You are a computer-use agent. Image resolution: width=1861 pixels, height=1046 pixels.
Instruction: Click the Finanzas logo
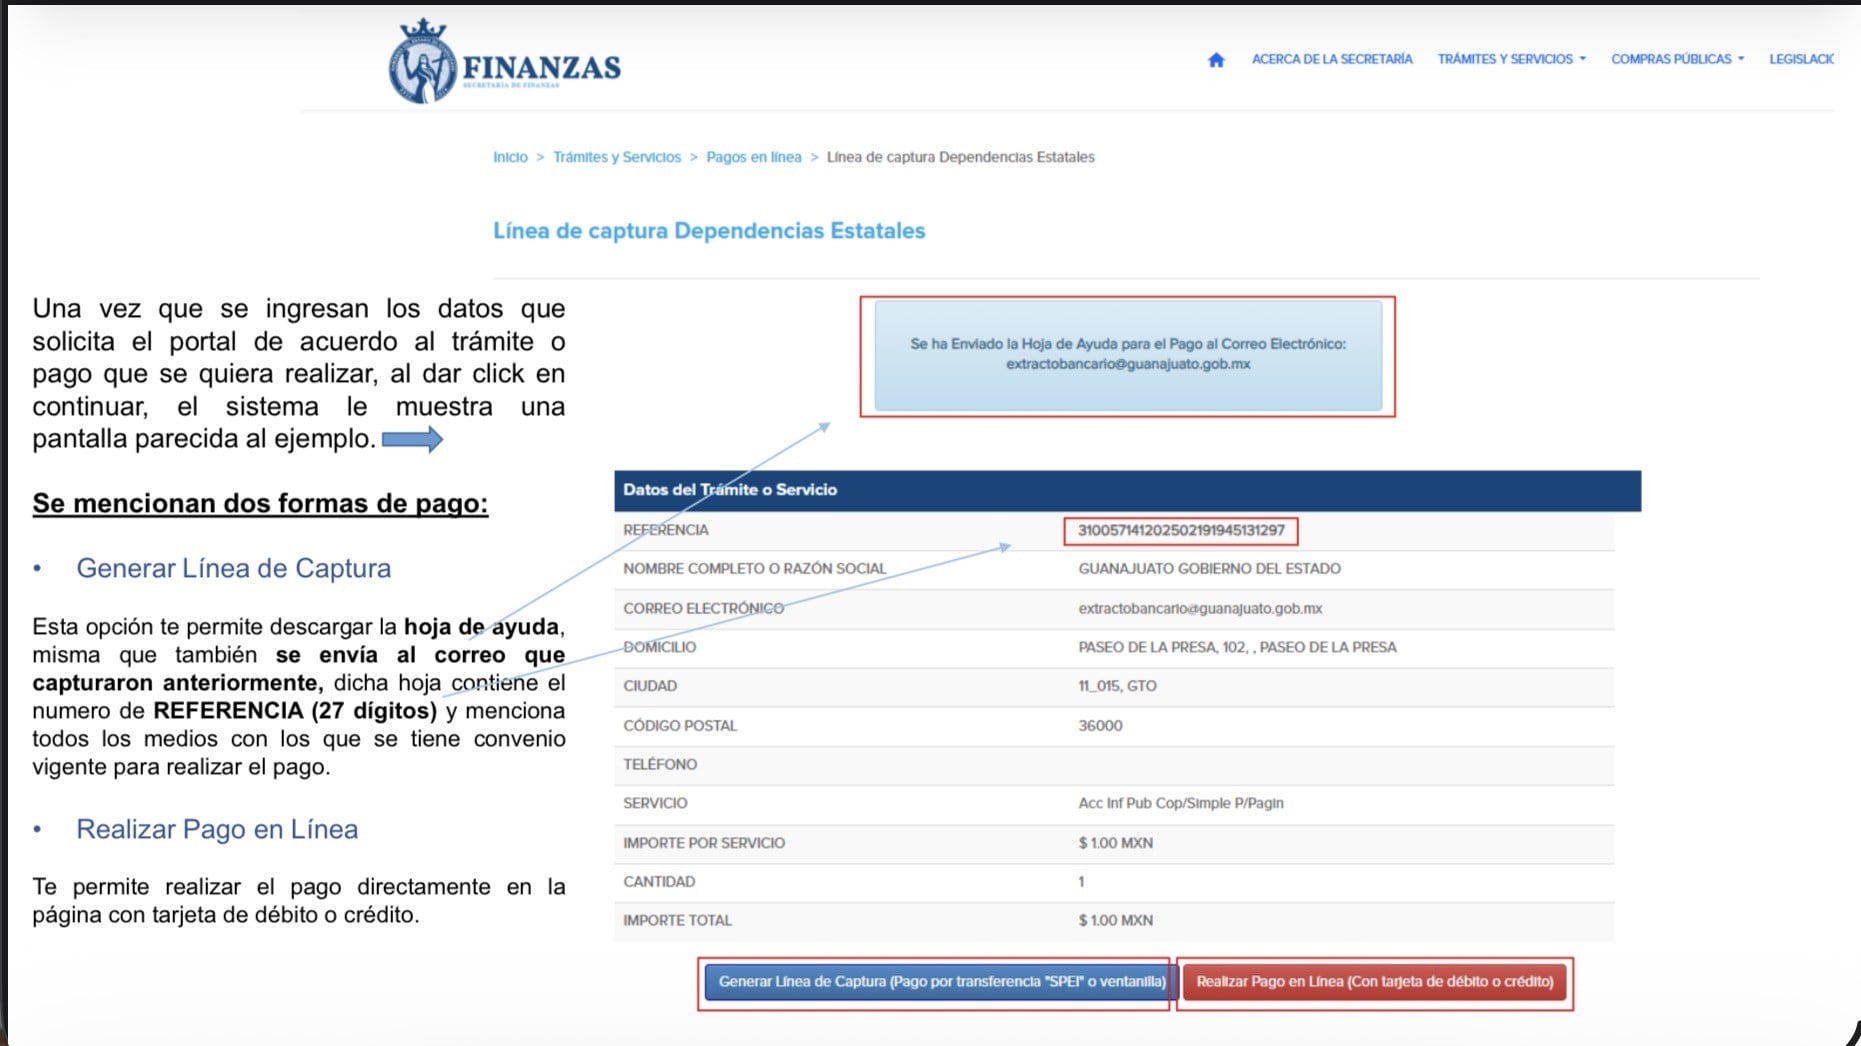pos(505,62)
